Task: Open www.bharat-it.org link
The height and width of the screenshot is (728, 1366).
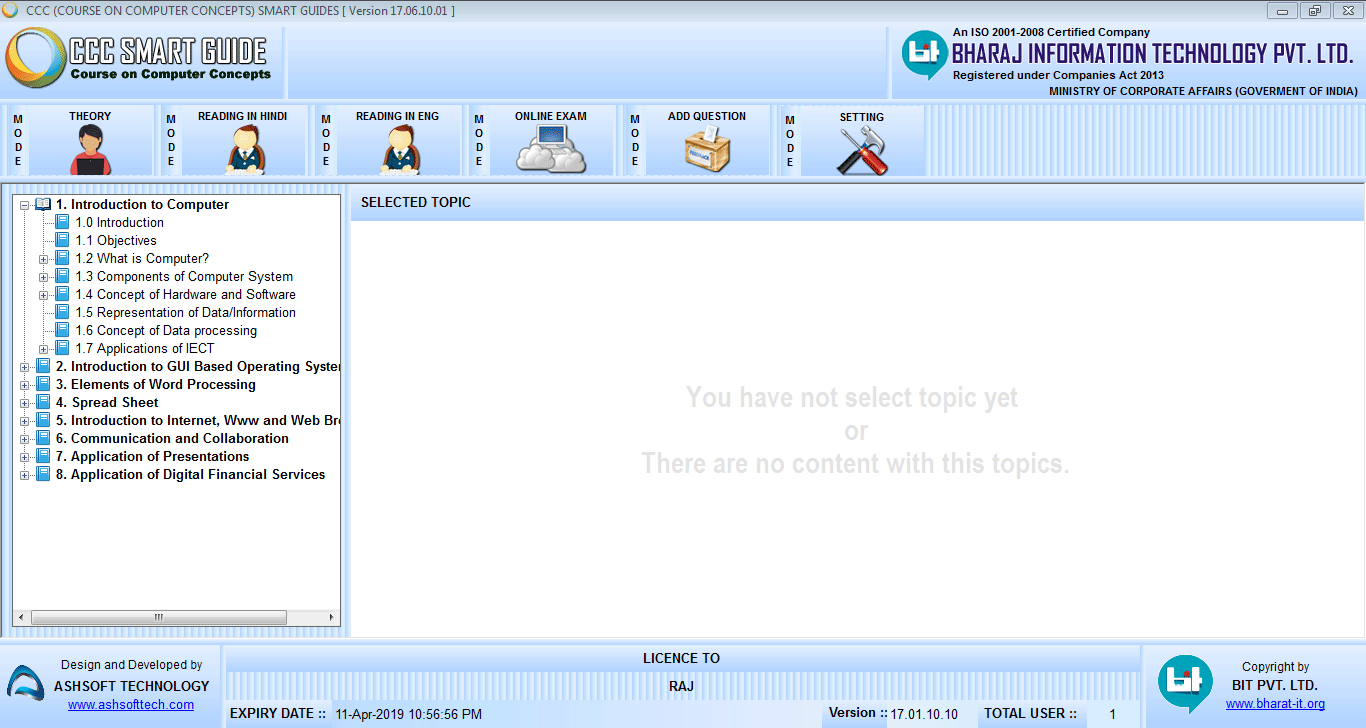Action: (x=1275, y=704)
